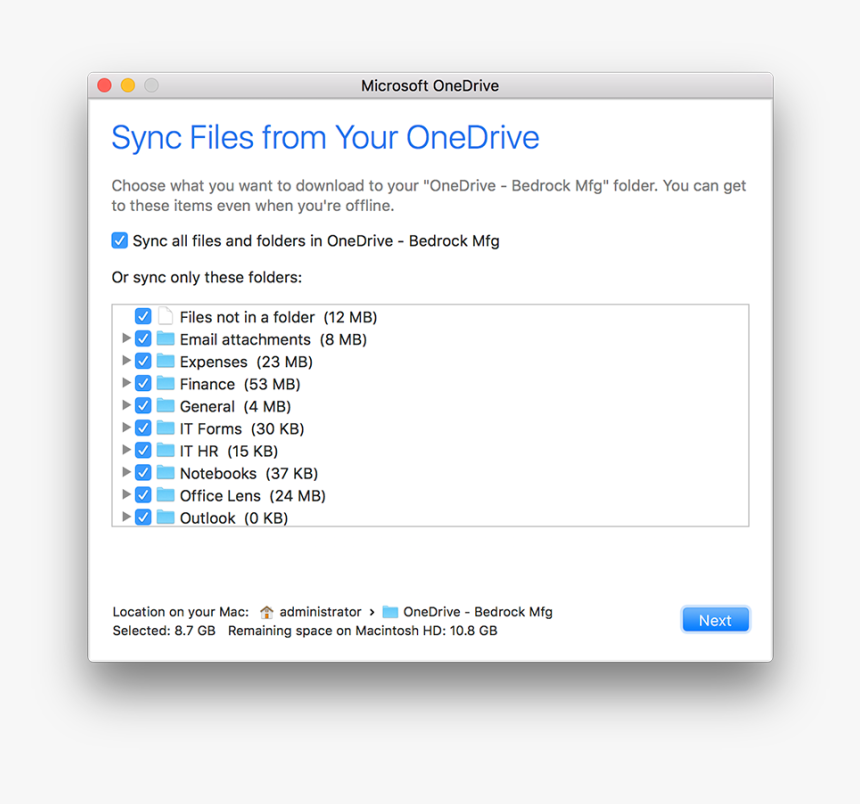Uncheck the General folder checkbox
Image resolution: width=860 pixels, height=804 pixels.
tap(143, 406)
